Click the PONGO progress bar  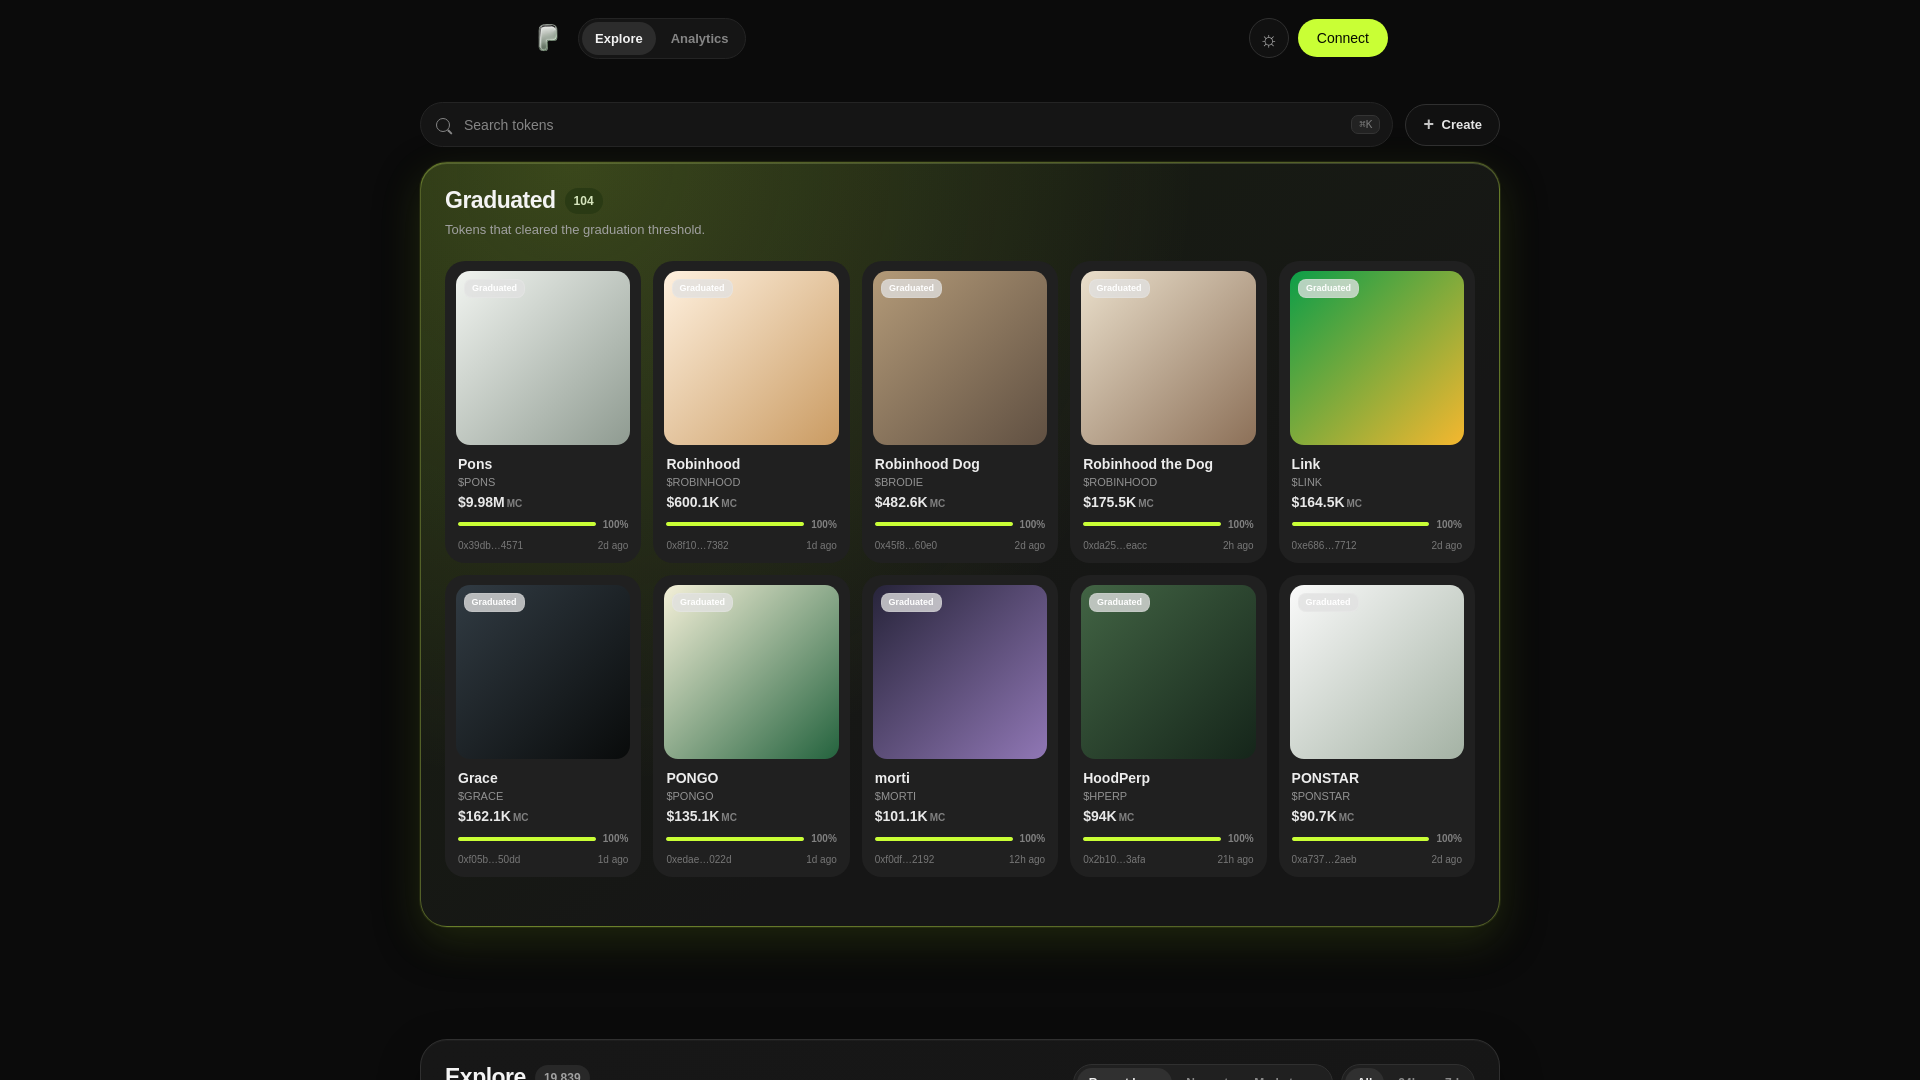pyautogui.click(x=735, y=838)
